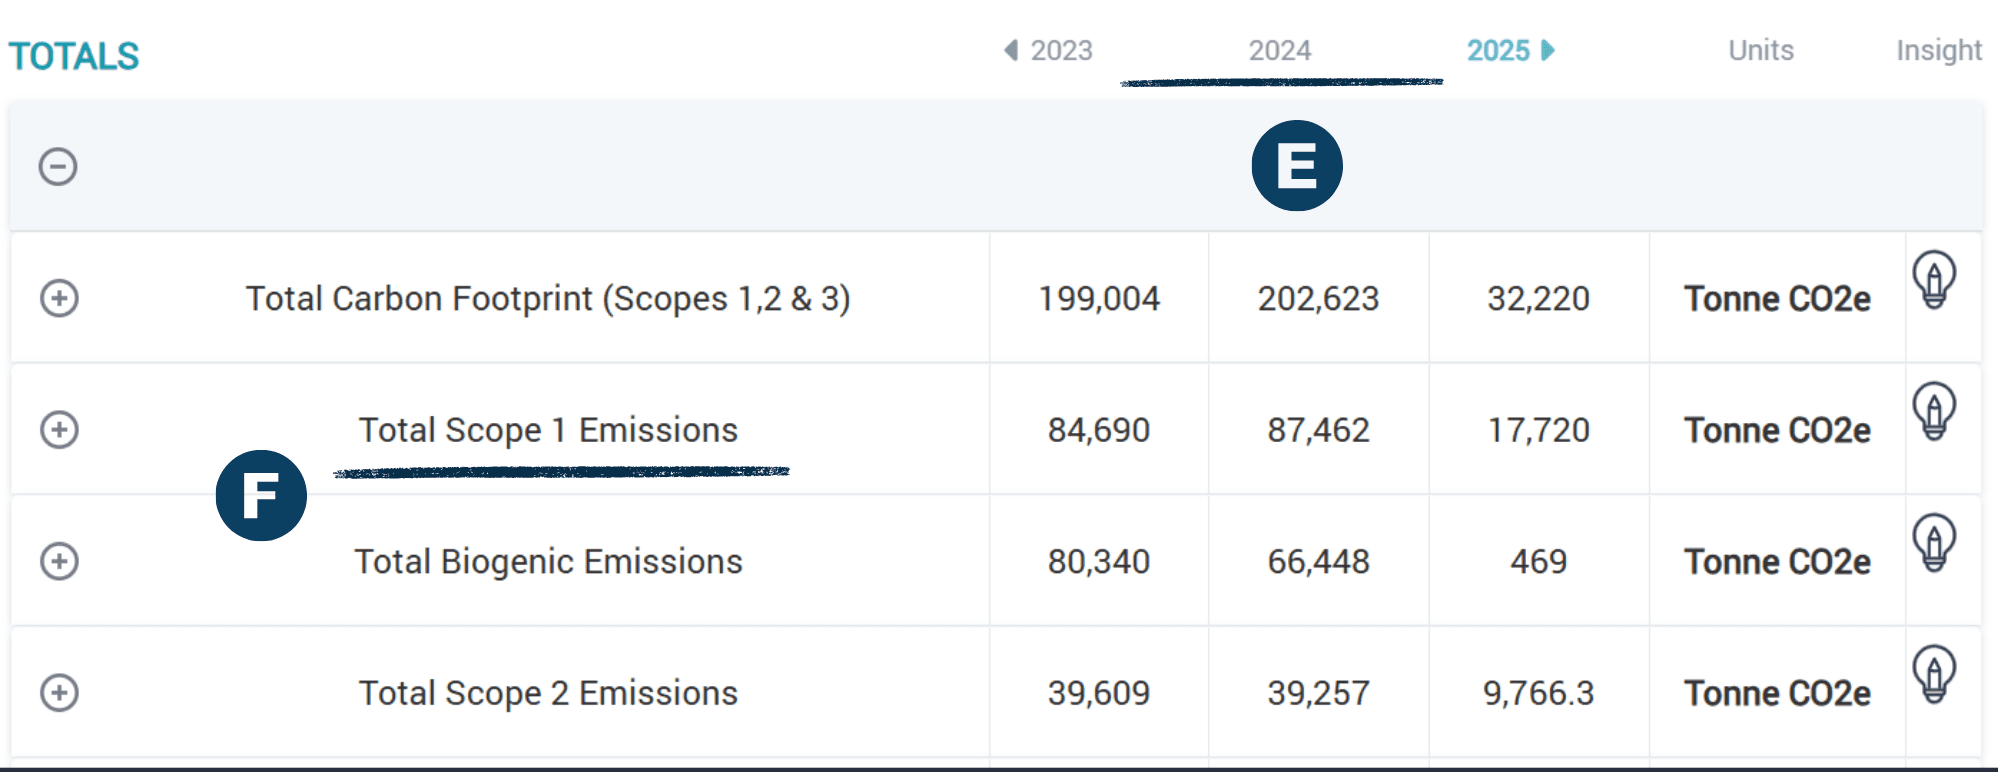This screenshot has height=773, width=1998.
Task: Click the 84,690 Scope 1 value
Action: point(1099,430)
